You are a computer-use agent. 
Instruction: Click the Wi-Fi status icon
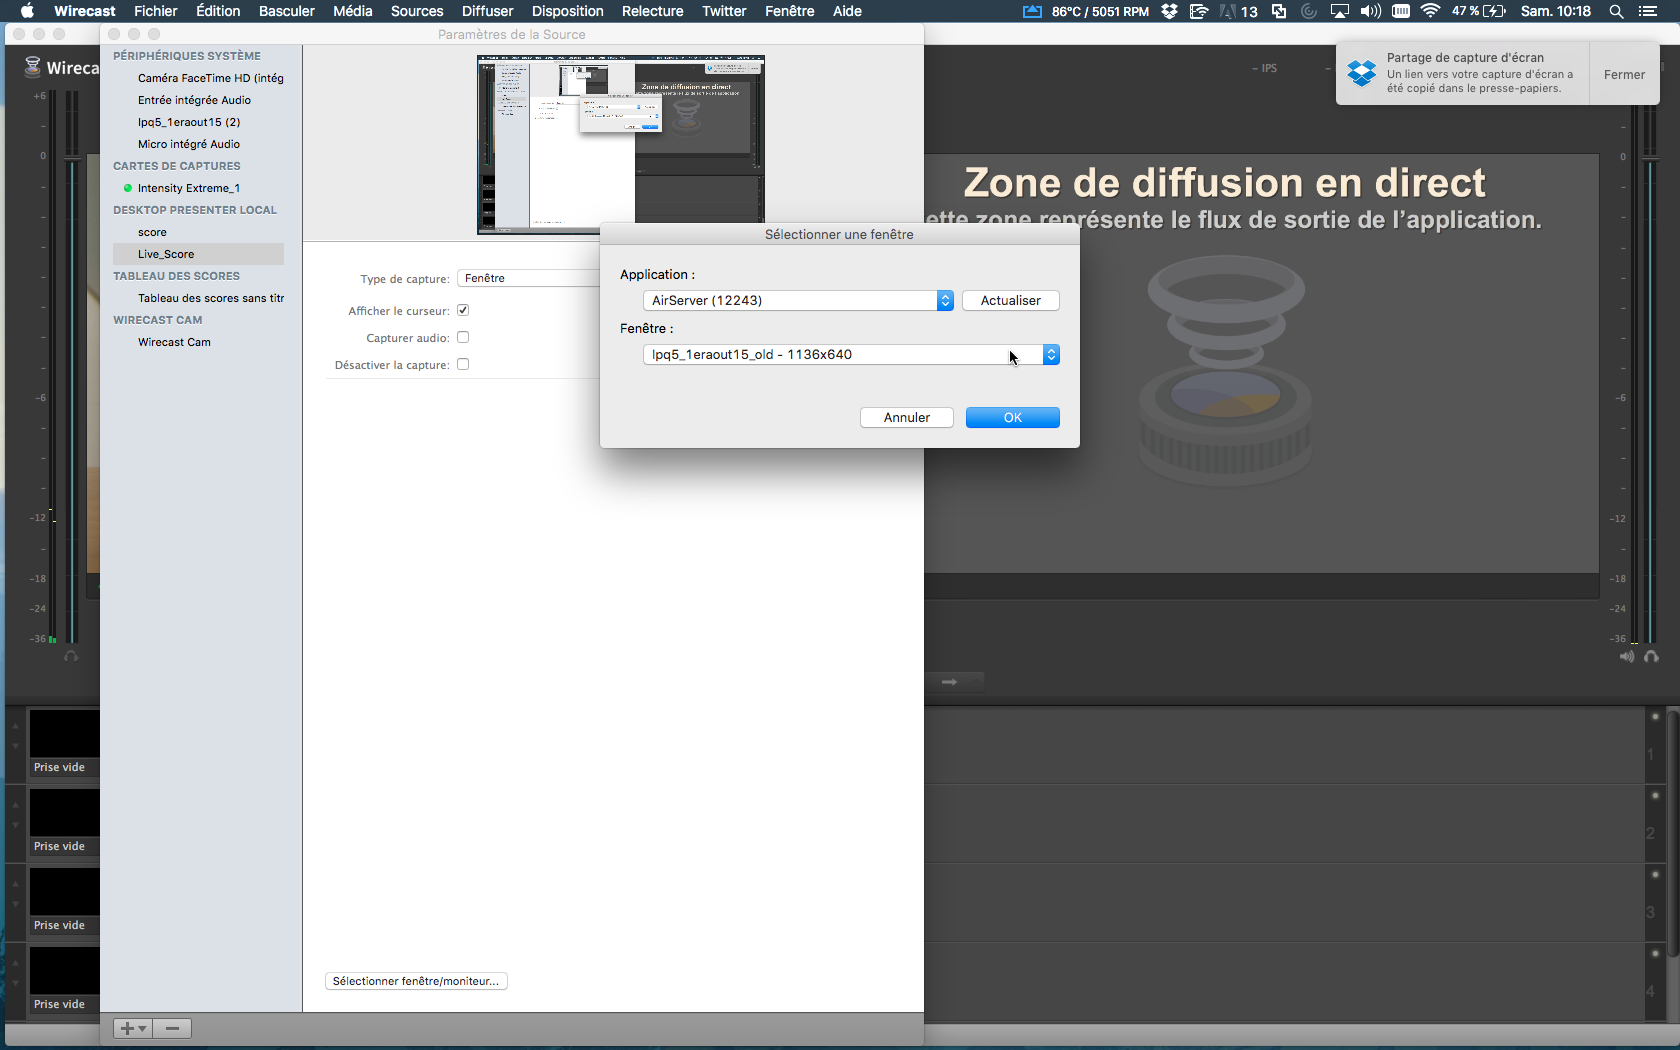pos(1430,11)
